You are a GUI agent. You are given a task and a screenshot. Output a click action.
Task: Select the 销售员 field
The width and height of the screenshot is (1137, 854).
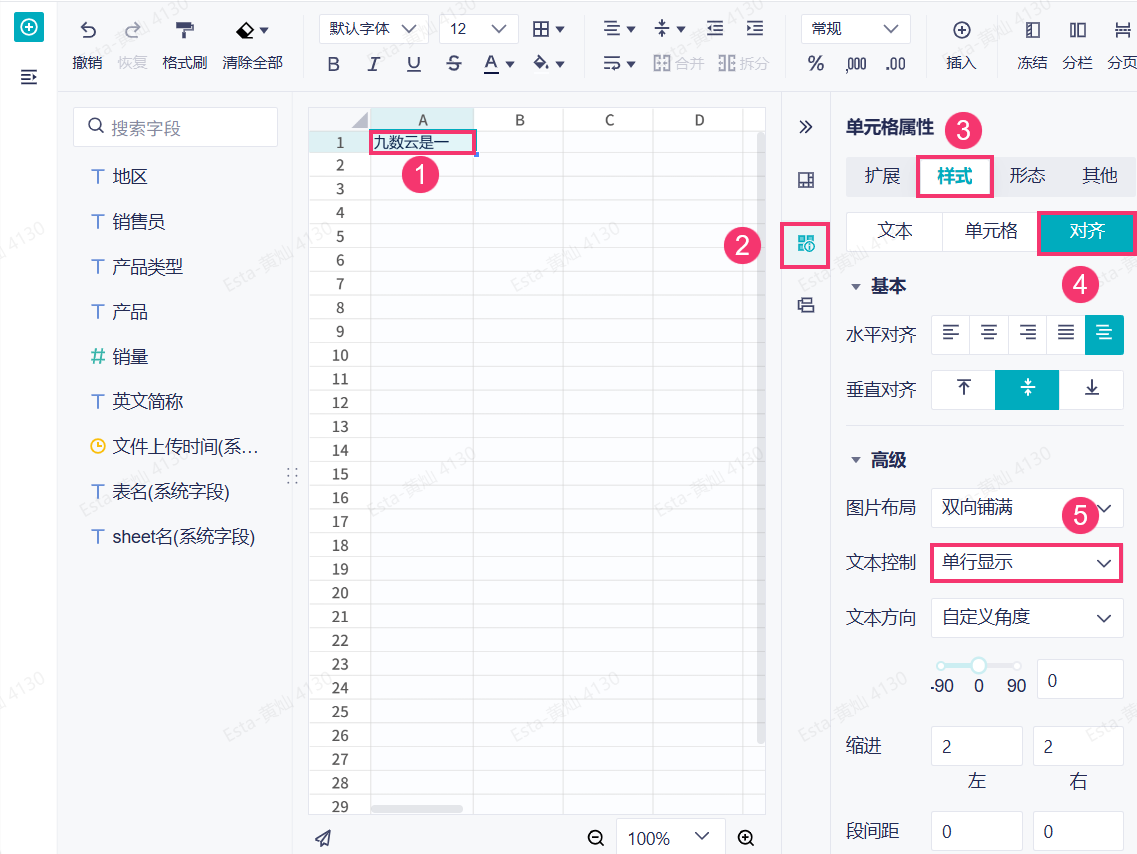[x=138, y=222]
